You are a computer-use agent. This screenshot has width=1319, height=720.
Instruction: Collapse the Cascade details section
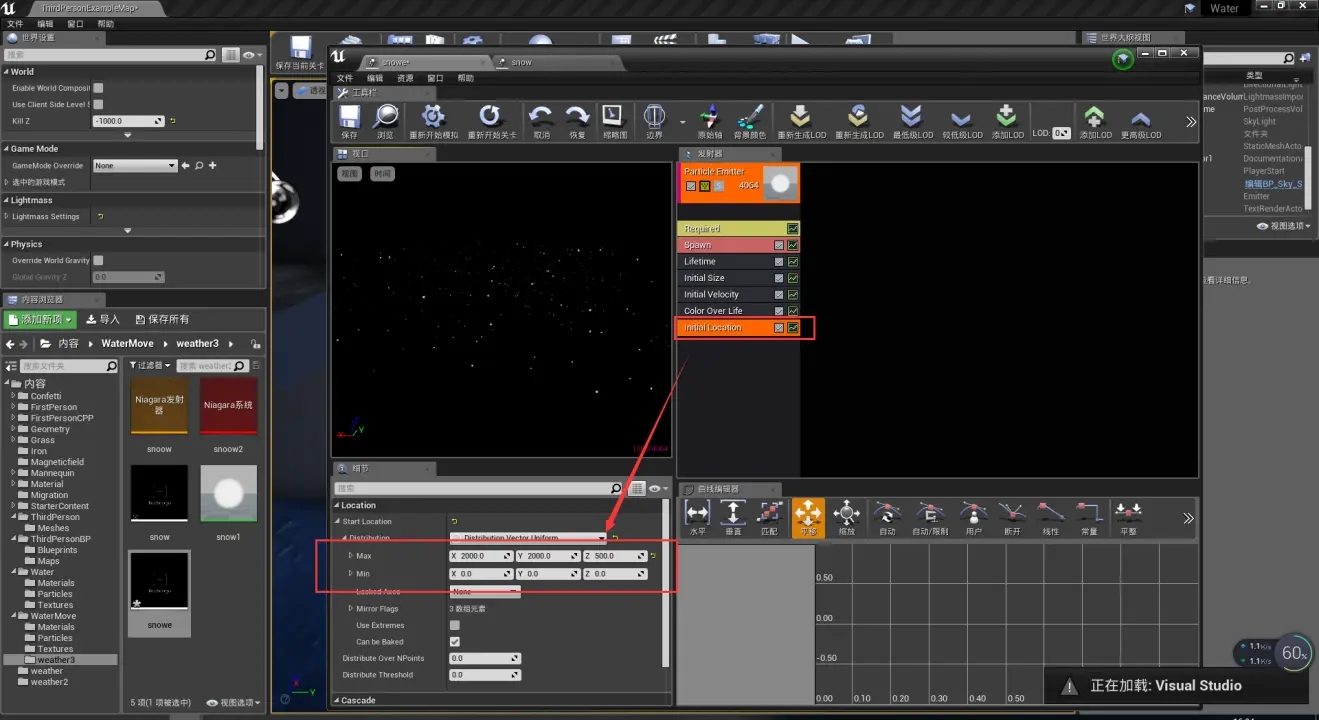337,700
